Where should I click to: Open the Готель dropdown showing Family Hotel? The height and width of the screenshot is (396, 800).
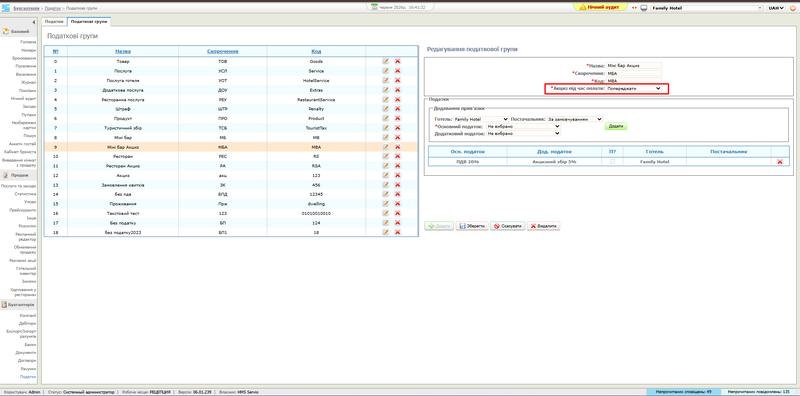pos(481,119)
